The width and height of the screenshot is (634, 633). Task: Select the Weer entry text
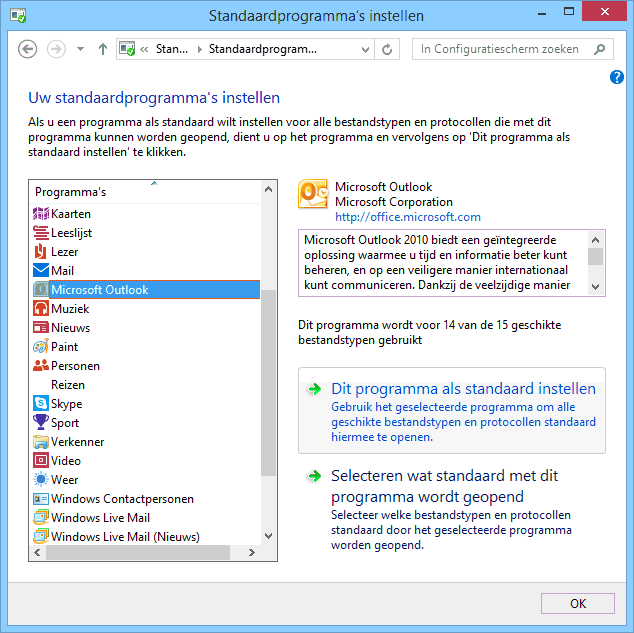tap(65, 480)
